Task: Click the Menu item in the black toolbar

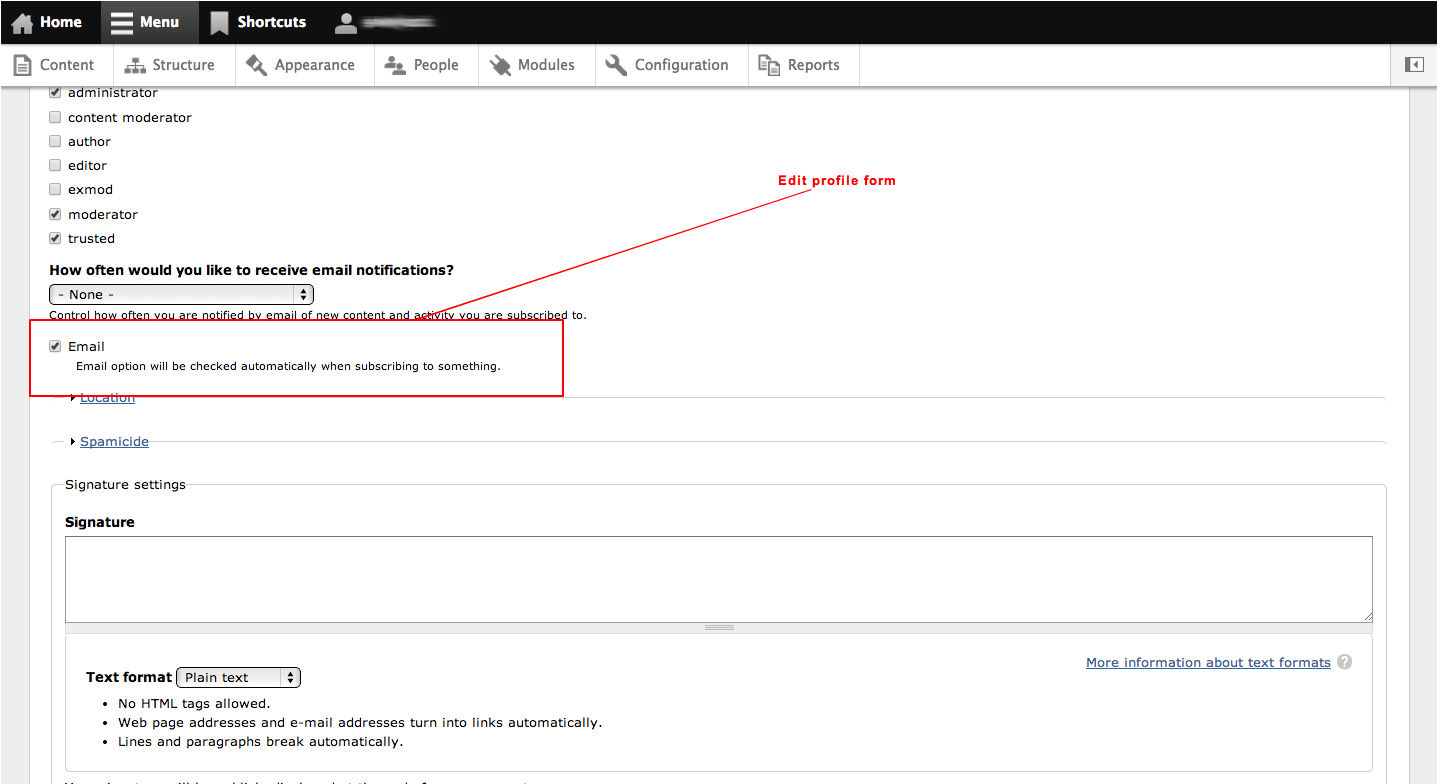Action: [x=149, y=21]
